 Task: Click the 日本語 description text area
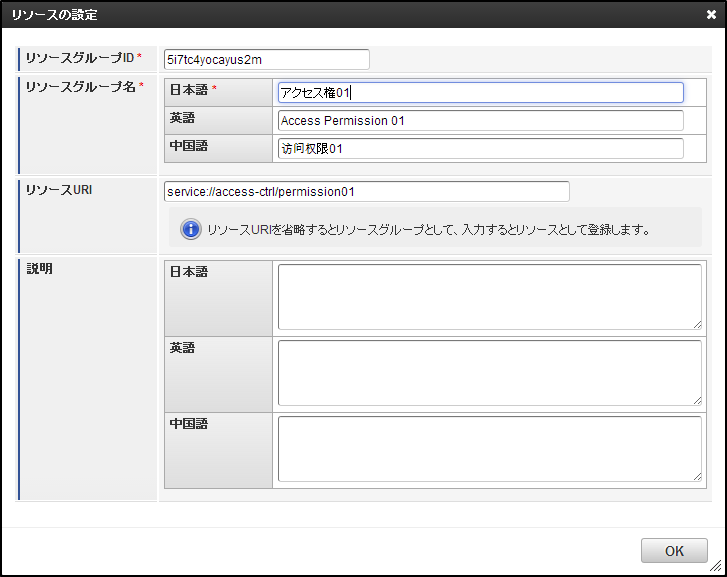(x=489, y=296)
